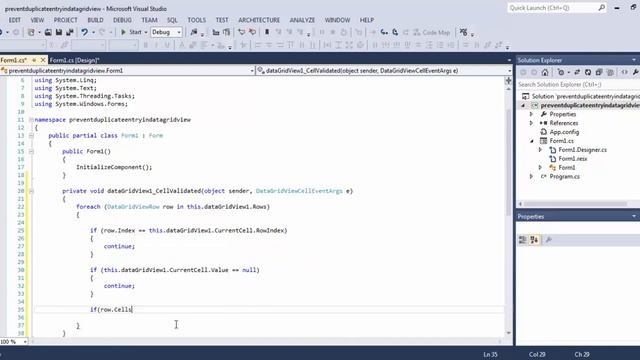
Task: Collapse the Form1() constructor block
Action: click(x=31, y=151)
